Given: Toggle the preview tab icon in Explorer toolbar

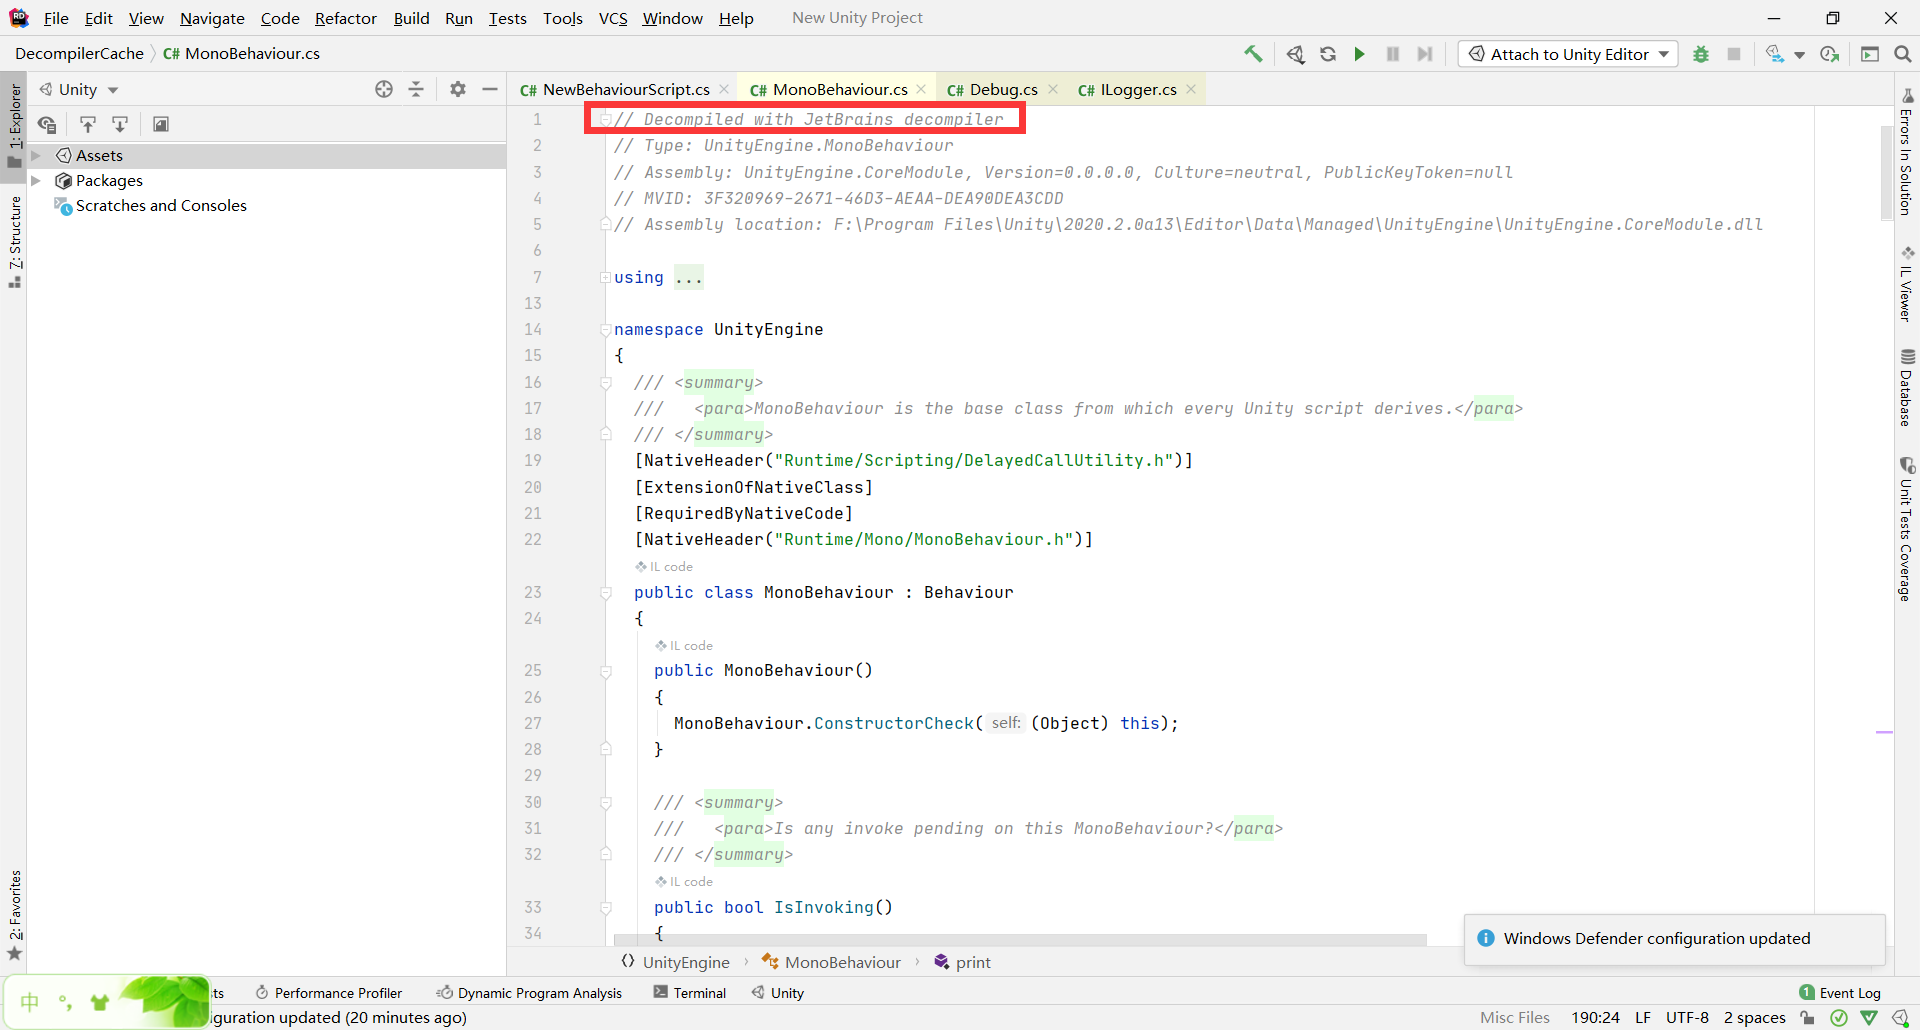Looking at the screenshot, I should coord(161,124).
